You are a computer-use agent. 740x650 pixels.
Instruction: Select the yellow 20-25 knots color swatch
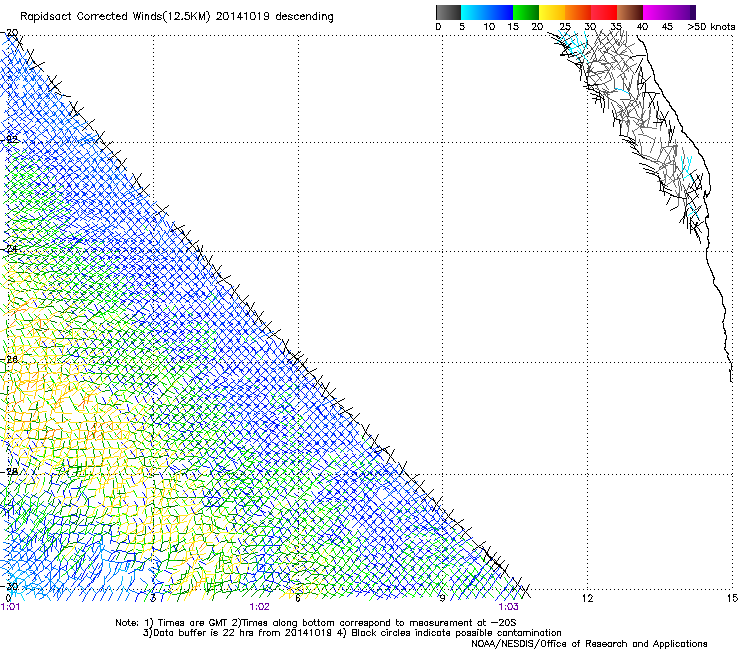(x=552, y=12)
